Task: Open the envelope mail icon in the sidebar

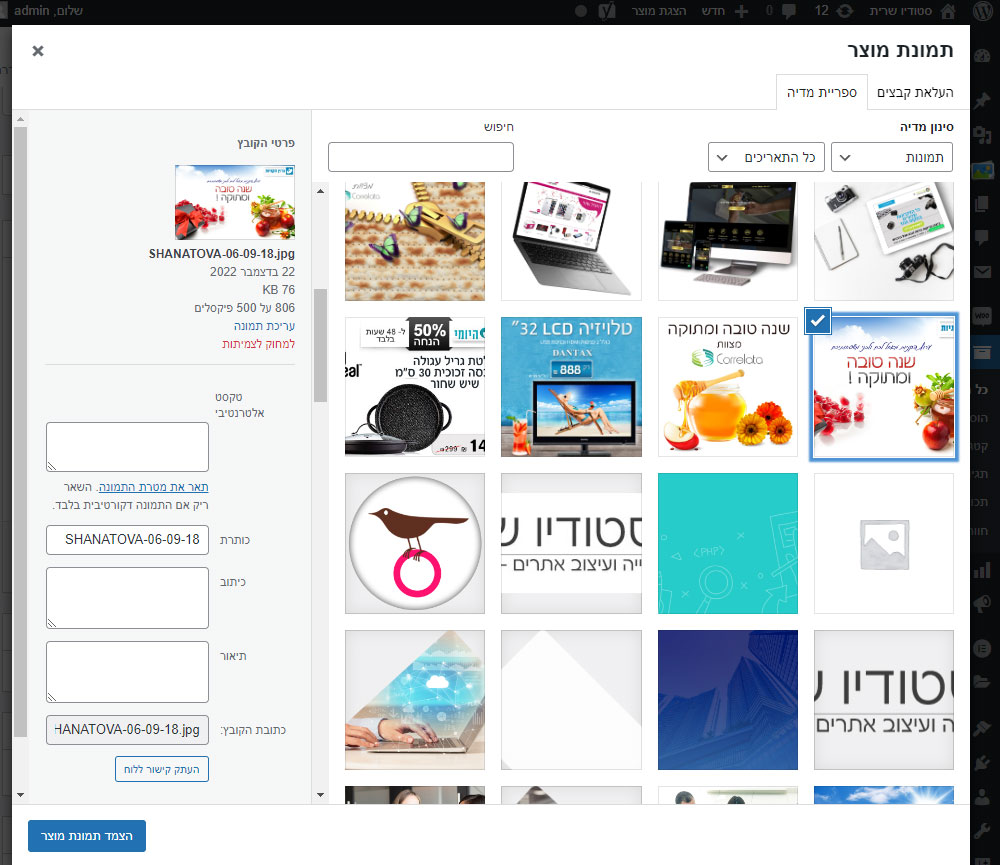Action: coord(982,272)
